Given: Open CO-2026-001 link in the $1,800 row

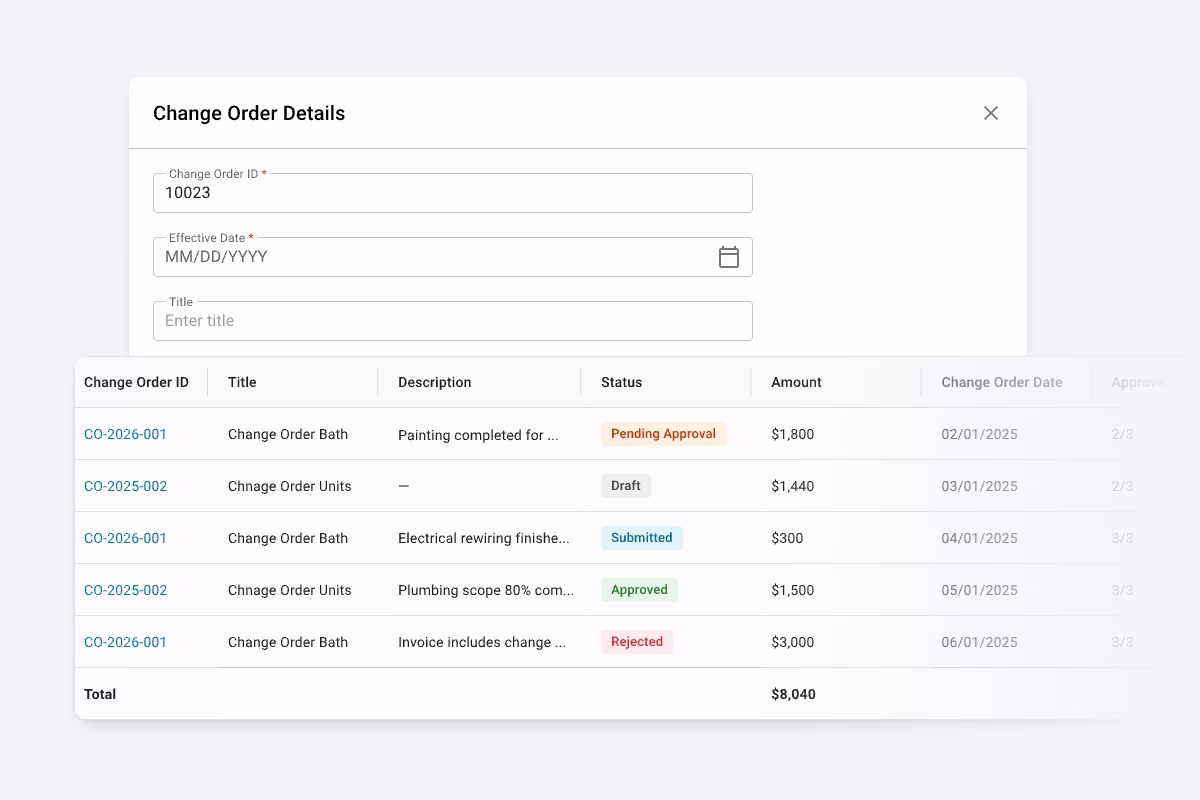Looking at the screenshot, I should 125,434.
